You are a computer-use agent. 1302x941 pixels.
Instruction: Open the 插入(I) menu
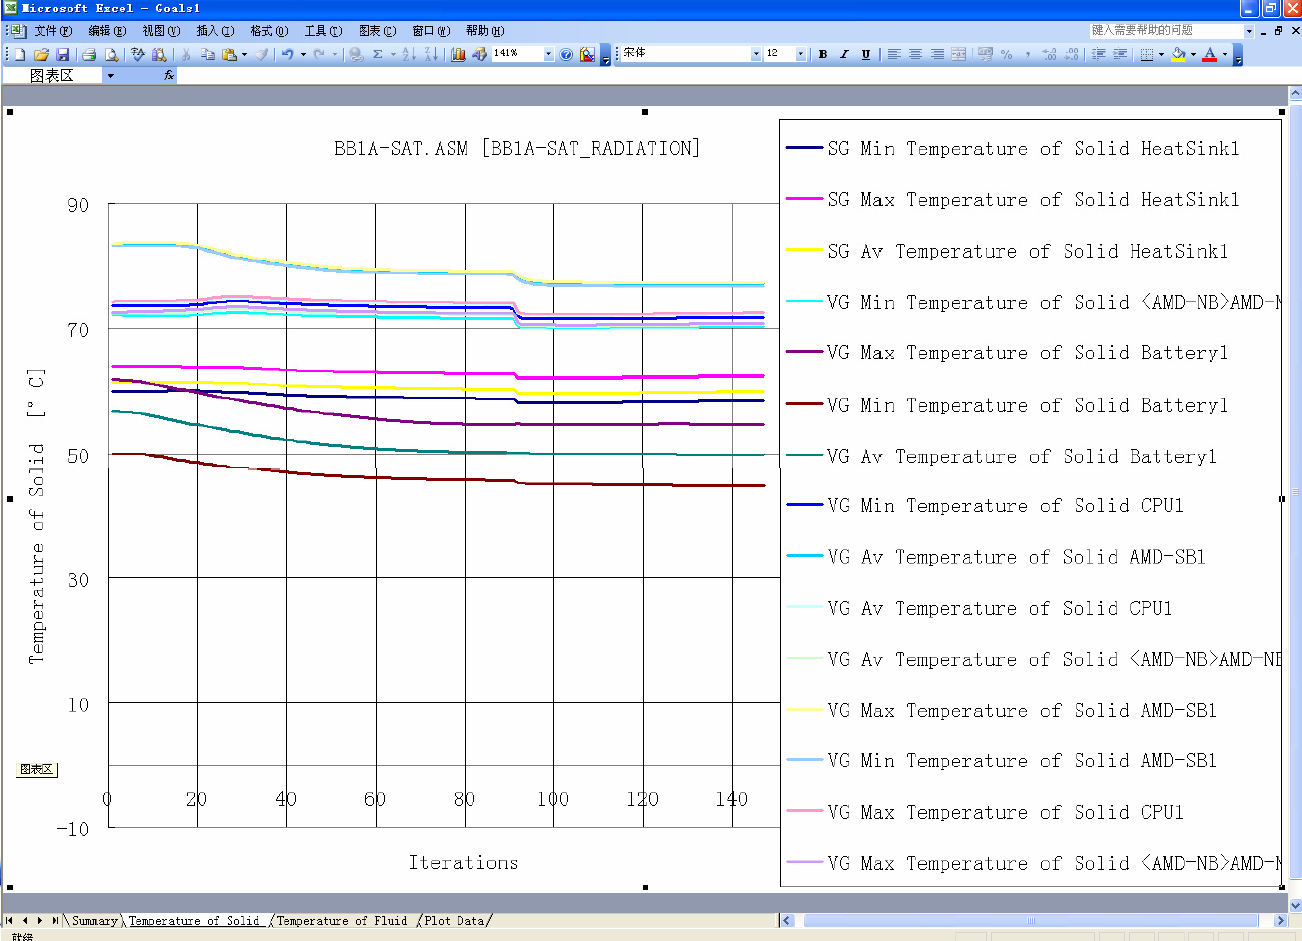(215, 31)
